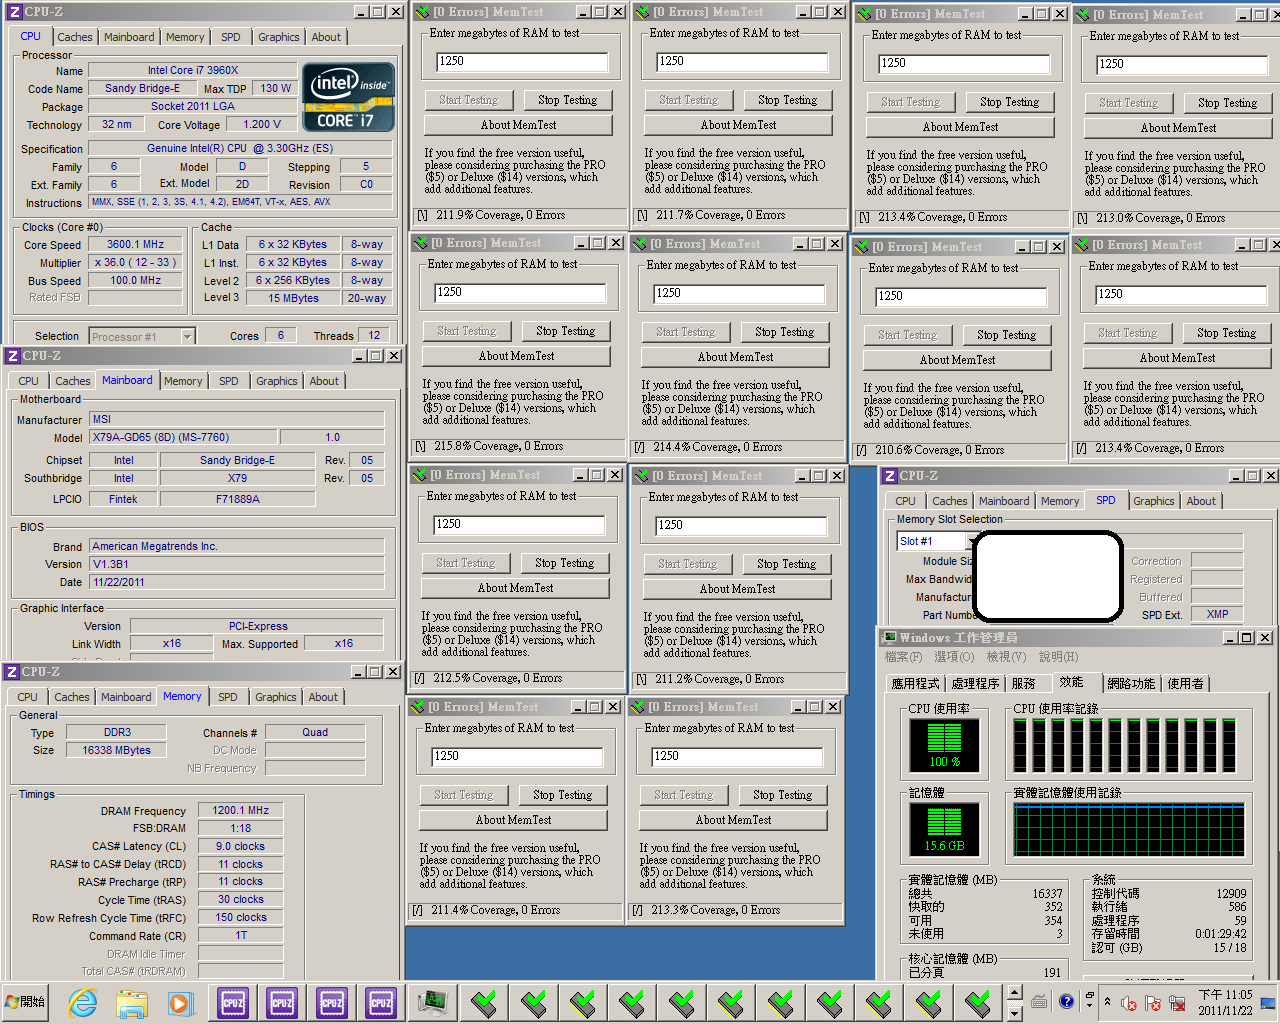Click title icon of MemTest window with 213.3% coverage
Image resolution: width=1280 pixels, height=1024 pixels.
638,707
